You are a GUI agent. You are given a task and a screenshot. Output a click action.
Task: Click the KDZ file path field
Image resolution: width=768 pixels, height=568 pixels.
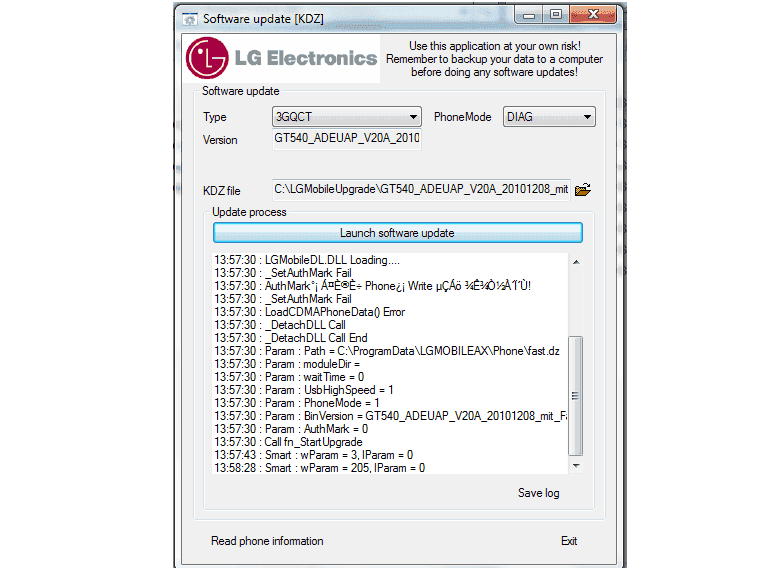421,189
